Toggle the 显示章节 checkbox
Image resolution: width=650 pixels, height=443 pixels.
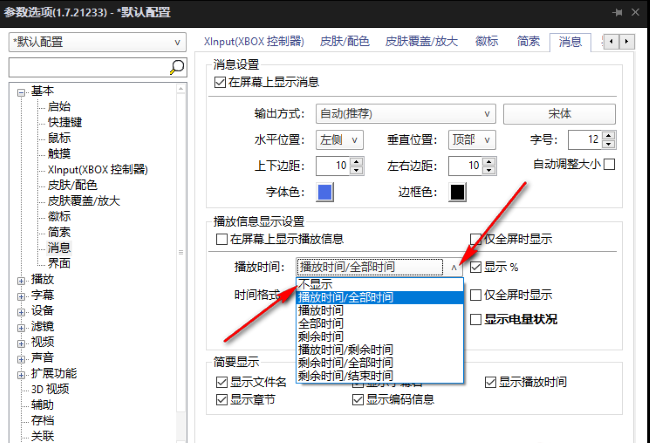[x=222, y=400]
